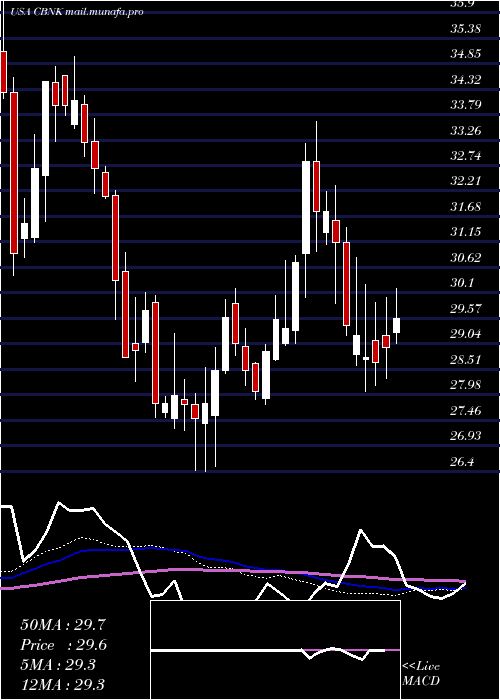500x700 pixels.
Task: Click the 30.62 price axis label
Action: click(466, 258)
